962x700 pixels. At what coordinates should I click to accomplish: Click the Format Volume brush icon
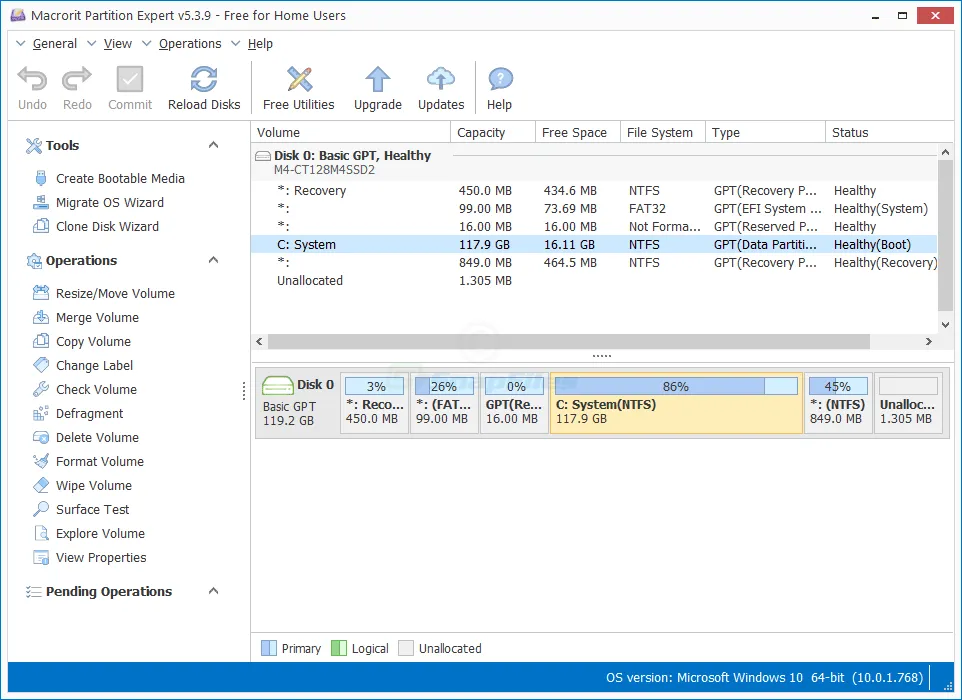(40, 461)
